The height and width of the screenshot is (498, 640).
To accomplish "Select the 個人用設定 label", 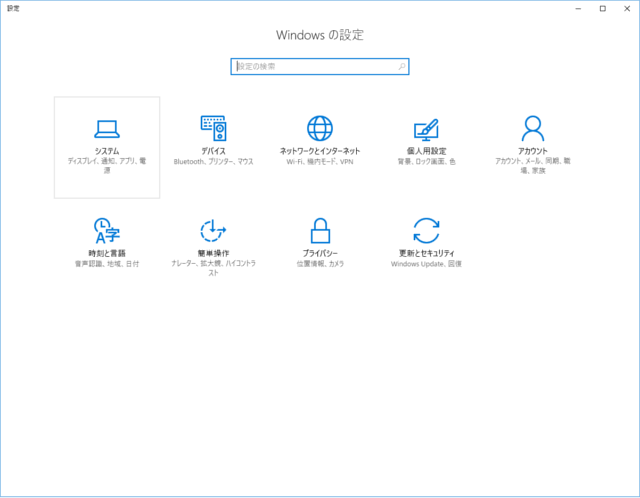I will pos(427,151).
